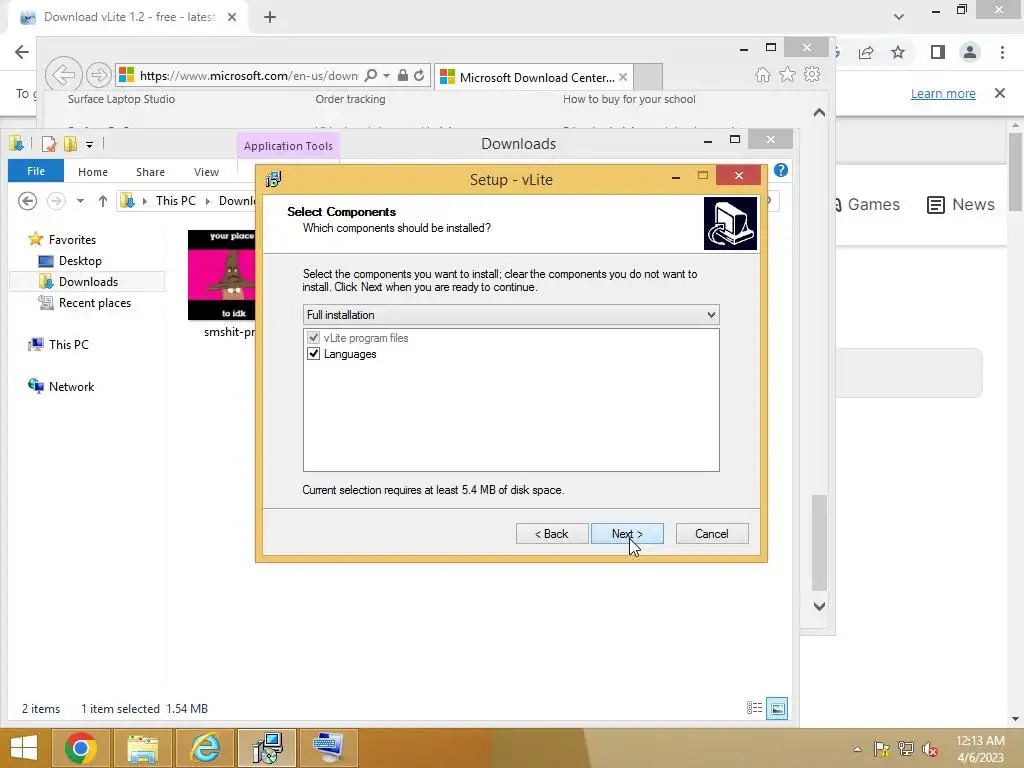Image resolution: width=1024 pixels, height=768 pixels.
Task: Go Back in the vLite setup wizard
Action: [x=552, y=534]
